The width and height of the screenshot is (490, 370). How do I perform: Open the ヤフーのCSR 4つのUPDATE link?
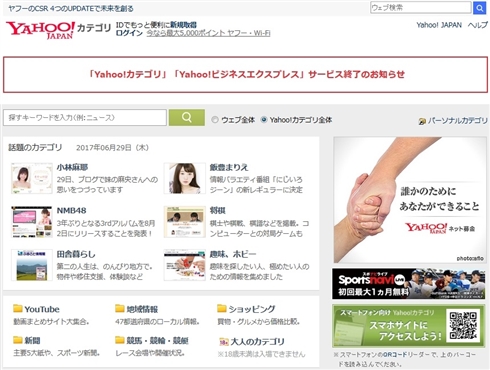(x=71, y=9)
